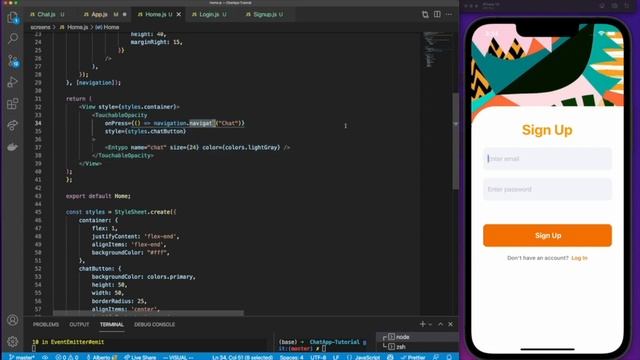
Task: Select the TERMINAL panel tab
Action: pyautogui.click(x=111, y=324)
